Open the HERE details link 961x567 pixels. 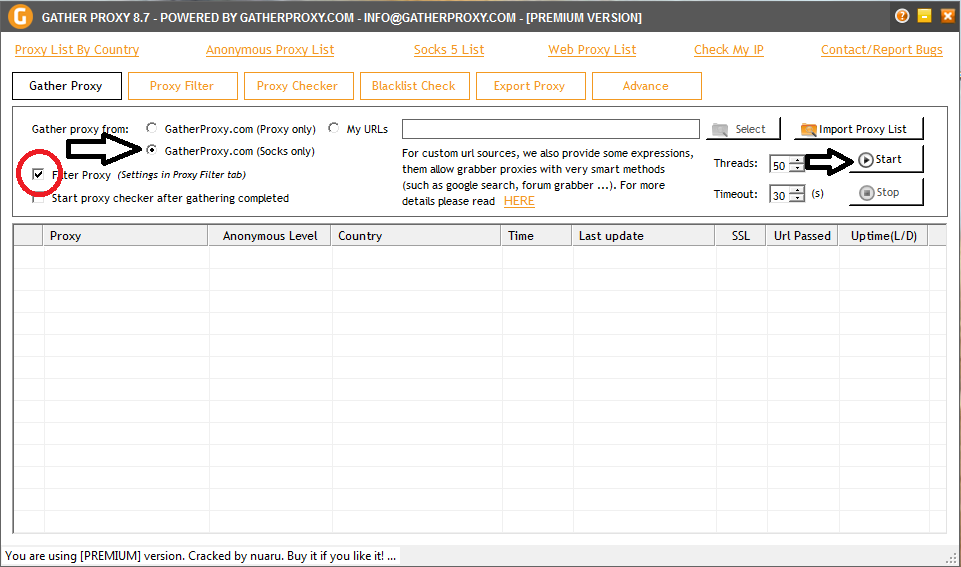pyautogui.click(x=519, y=201)
